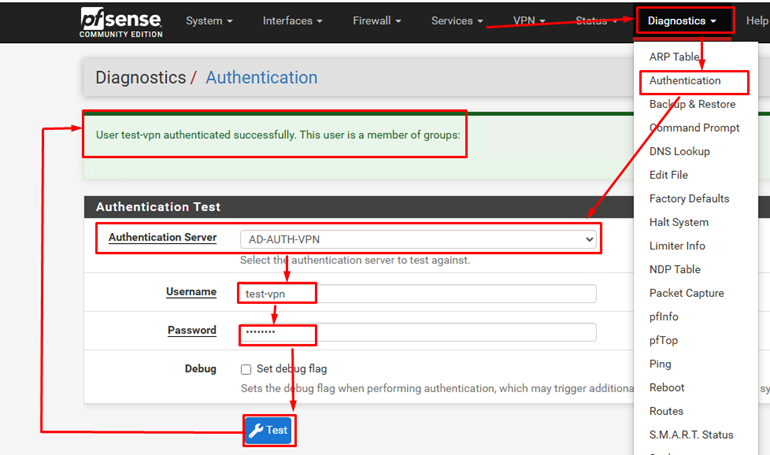Click the Username input field
The height and width of the screenshot is (455, 770).
(417, 293)
